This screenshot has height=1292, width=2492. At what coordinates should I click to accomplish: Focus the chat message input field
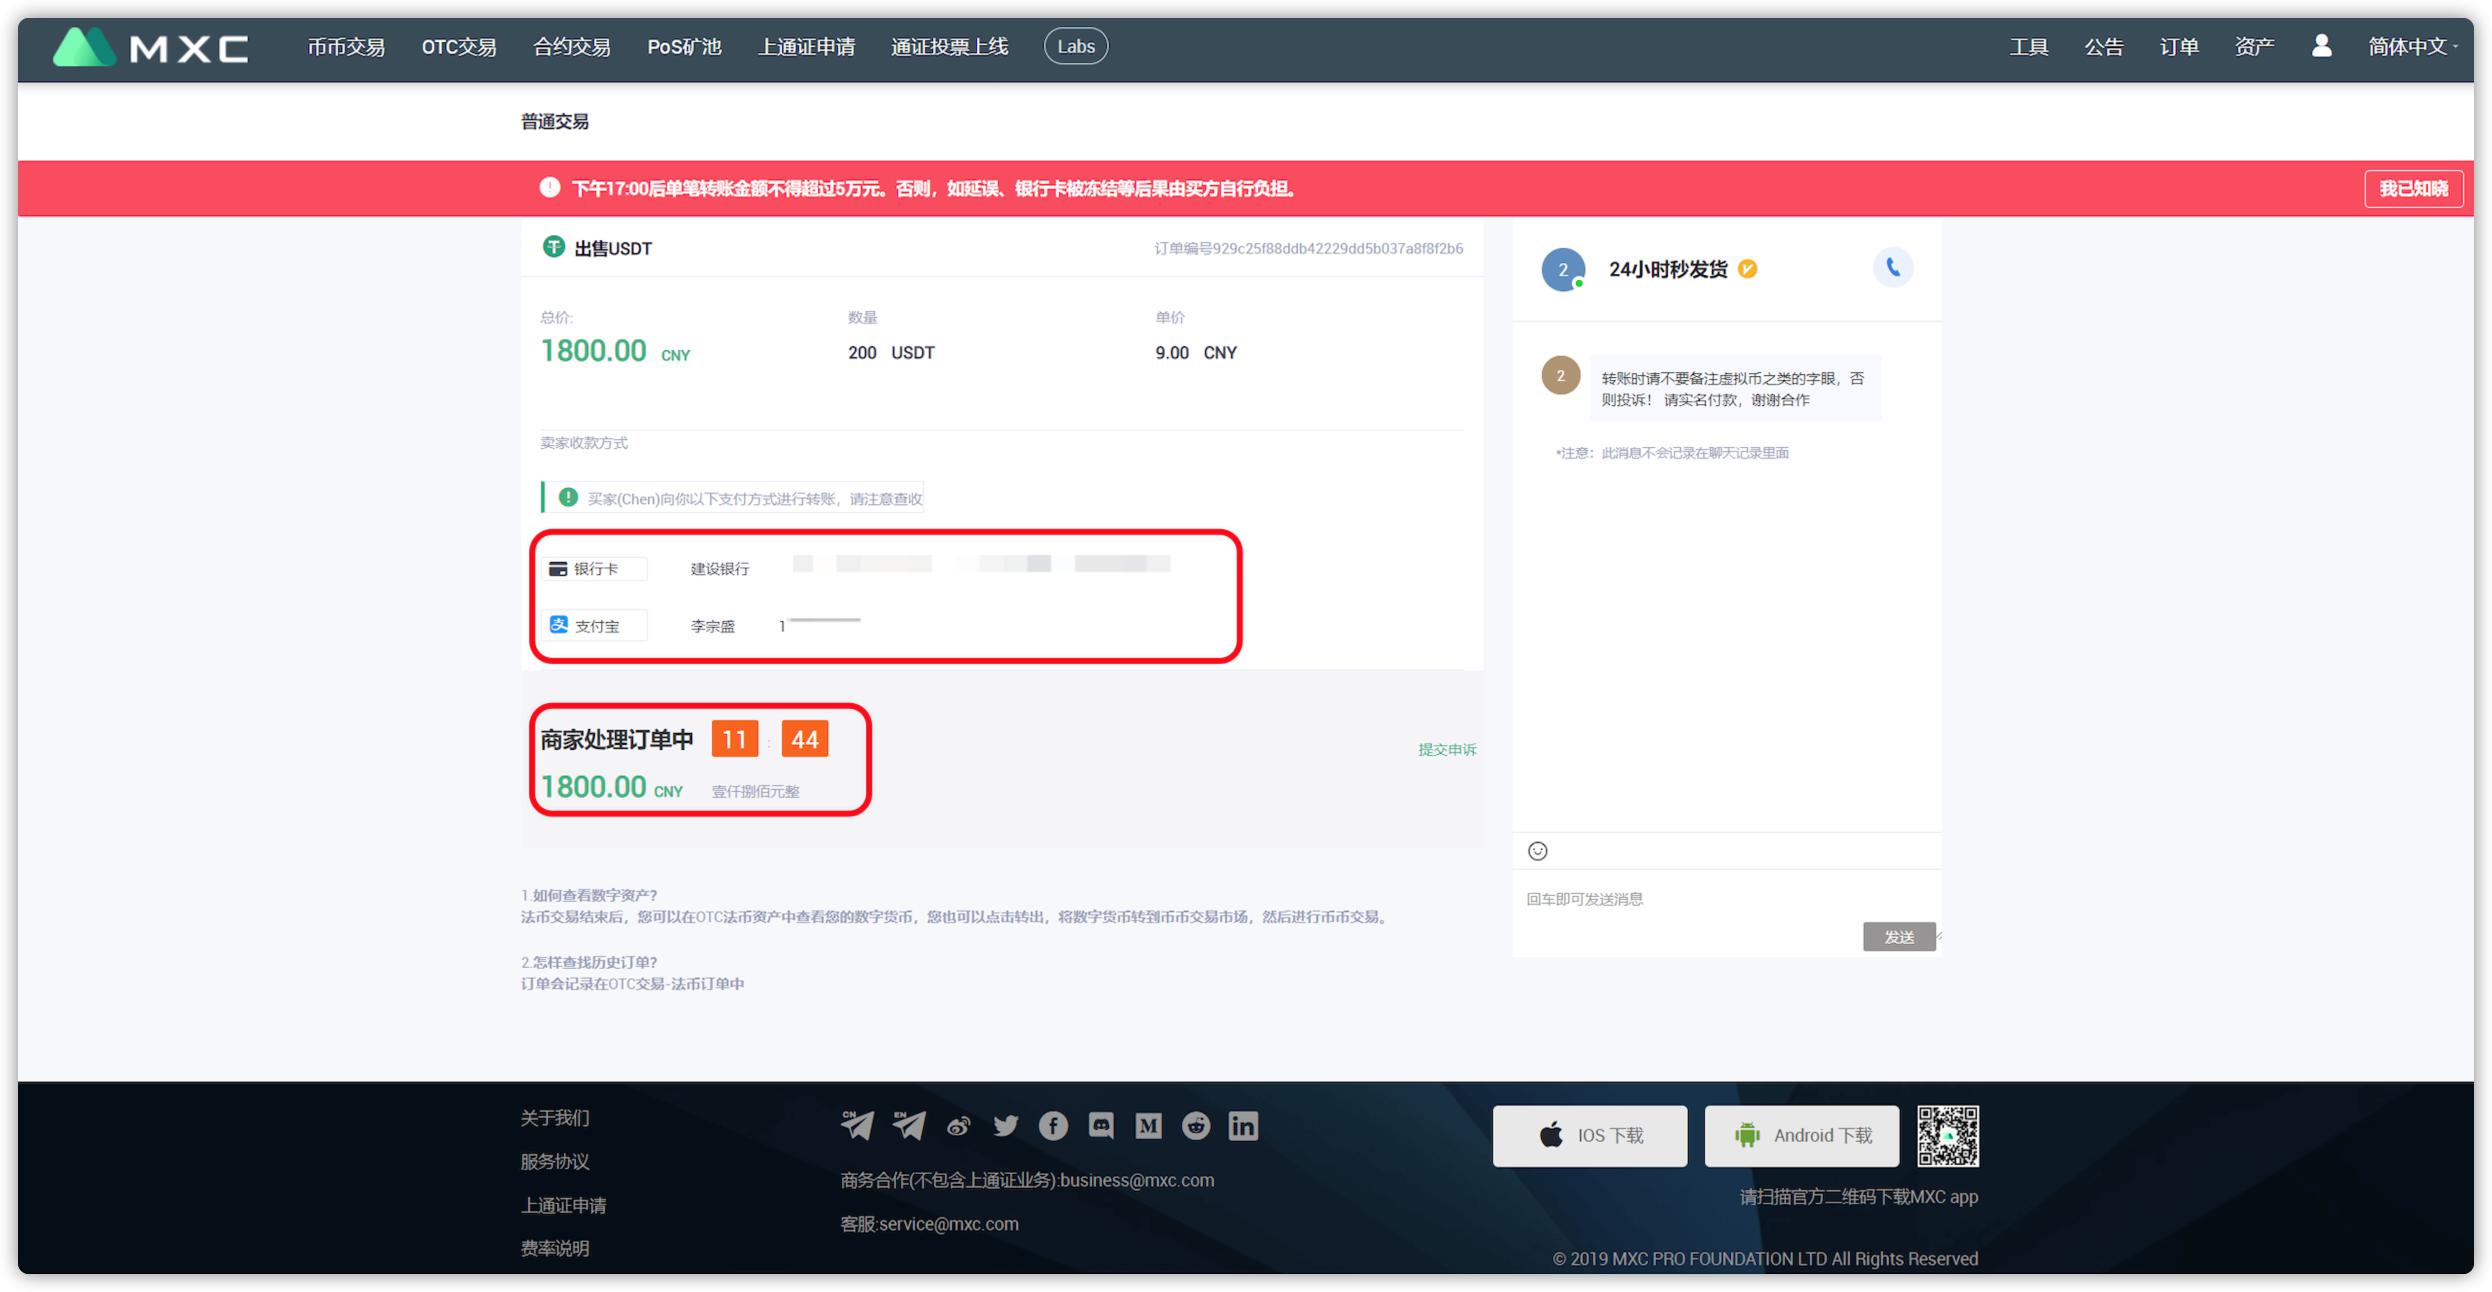(1725, 899)
